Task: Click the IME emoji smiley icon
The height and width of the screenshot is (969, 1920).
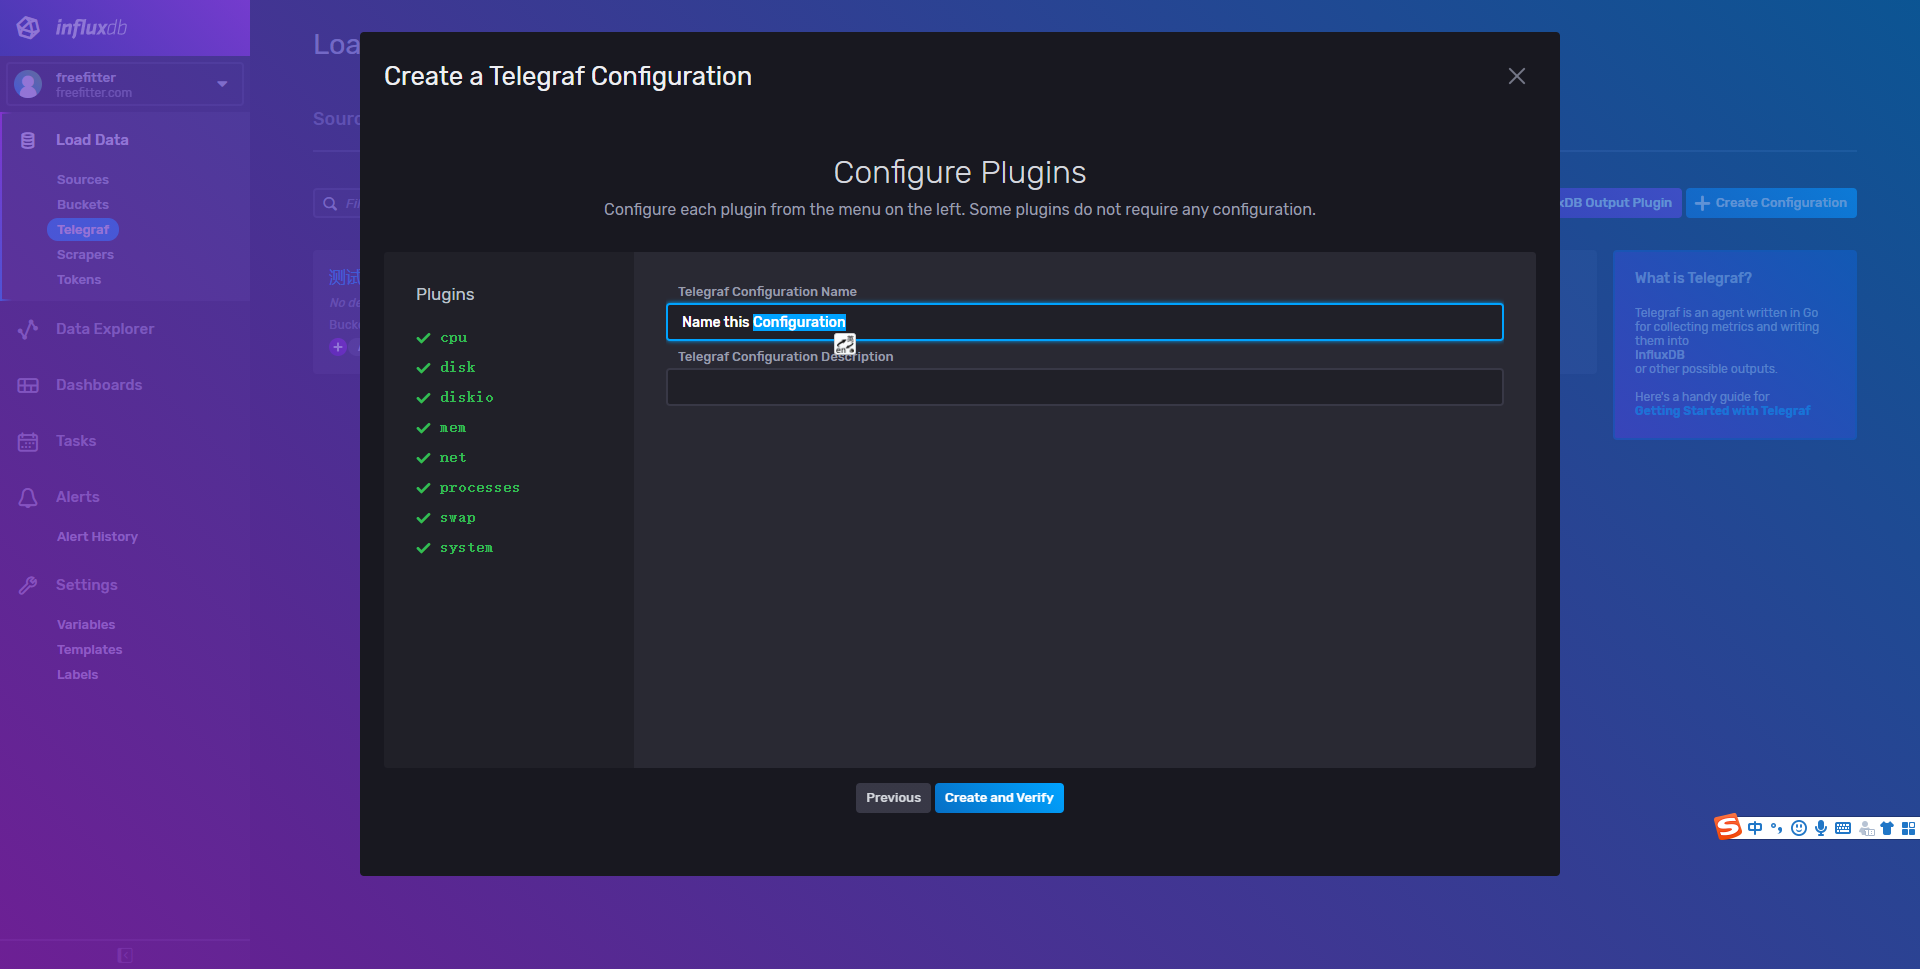Action: click(1799, 828)
